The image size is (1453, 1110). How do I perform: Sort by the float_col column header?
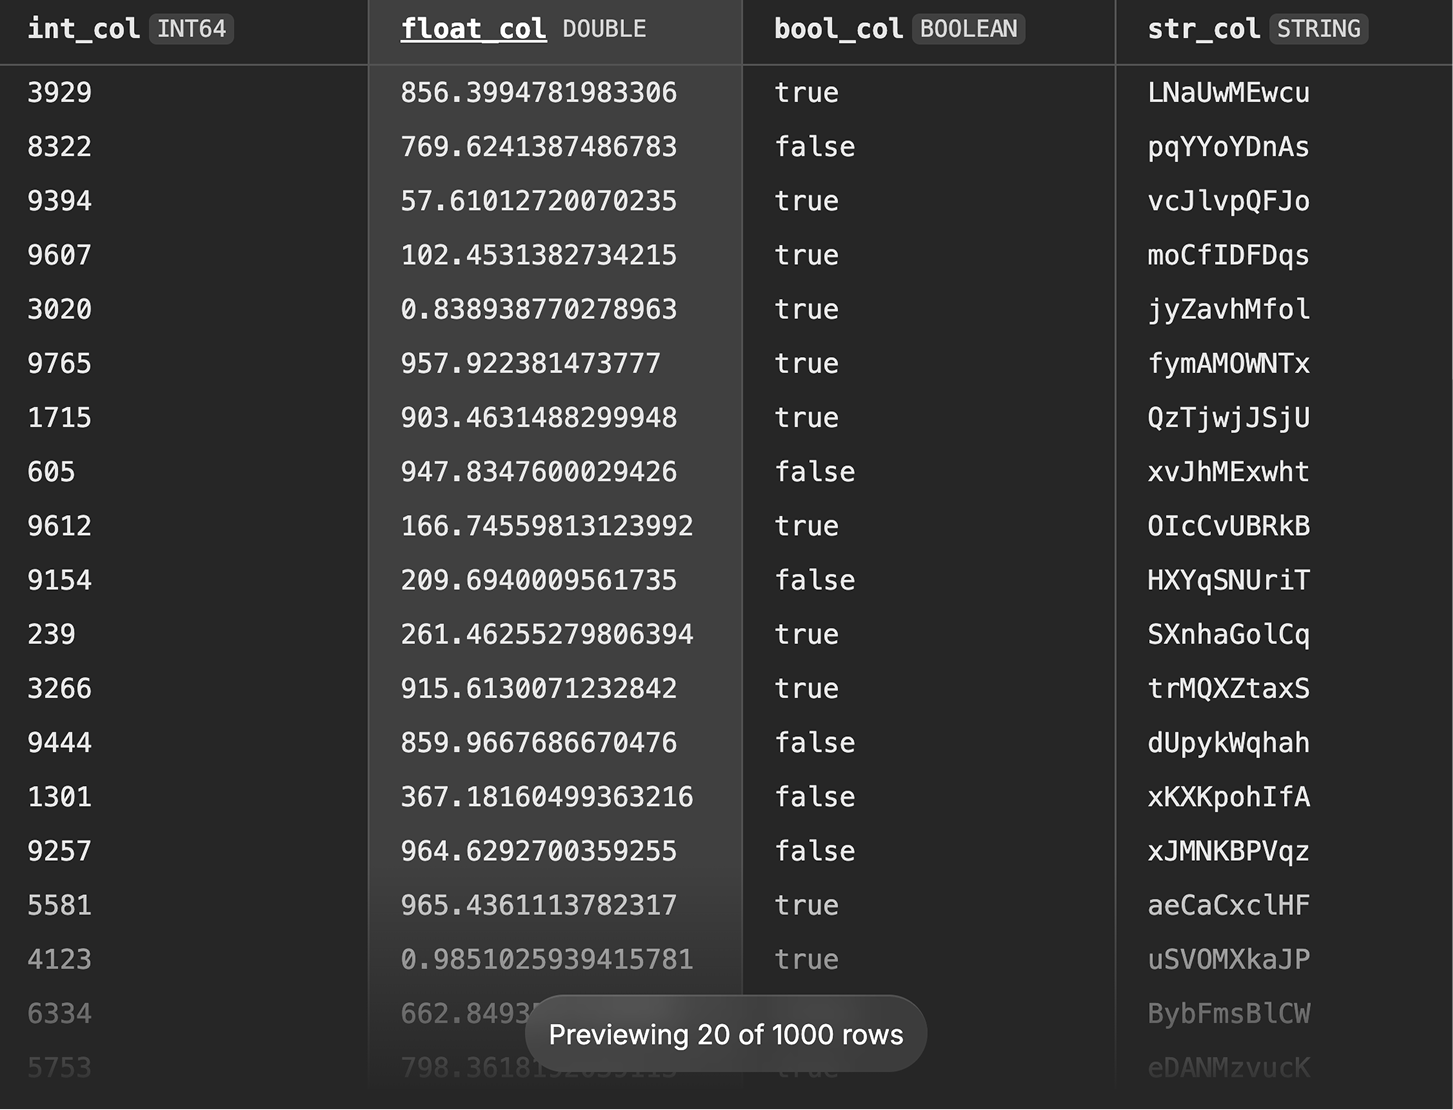tap(473, 29)
